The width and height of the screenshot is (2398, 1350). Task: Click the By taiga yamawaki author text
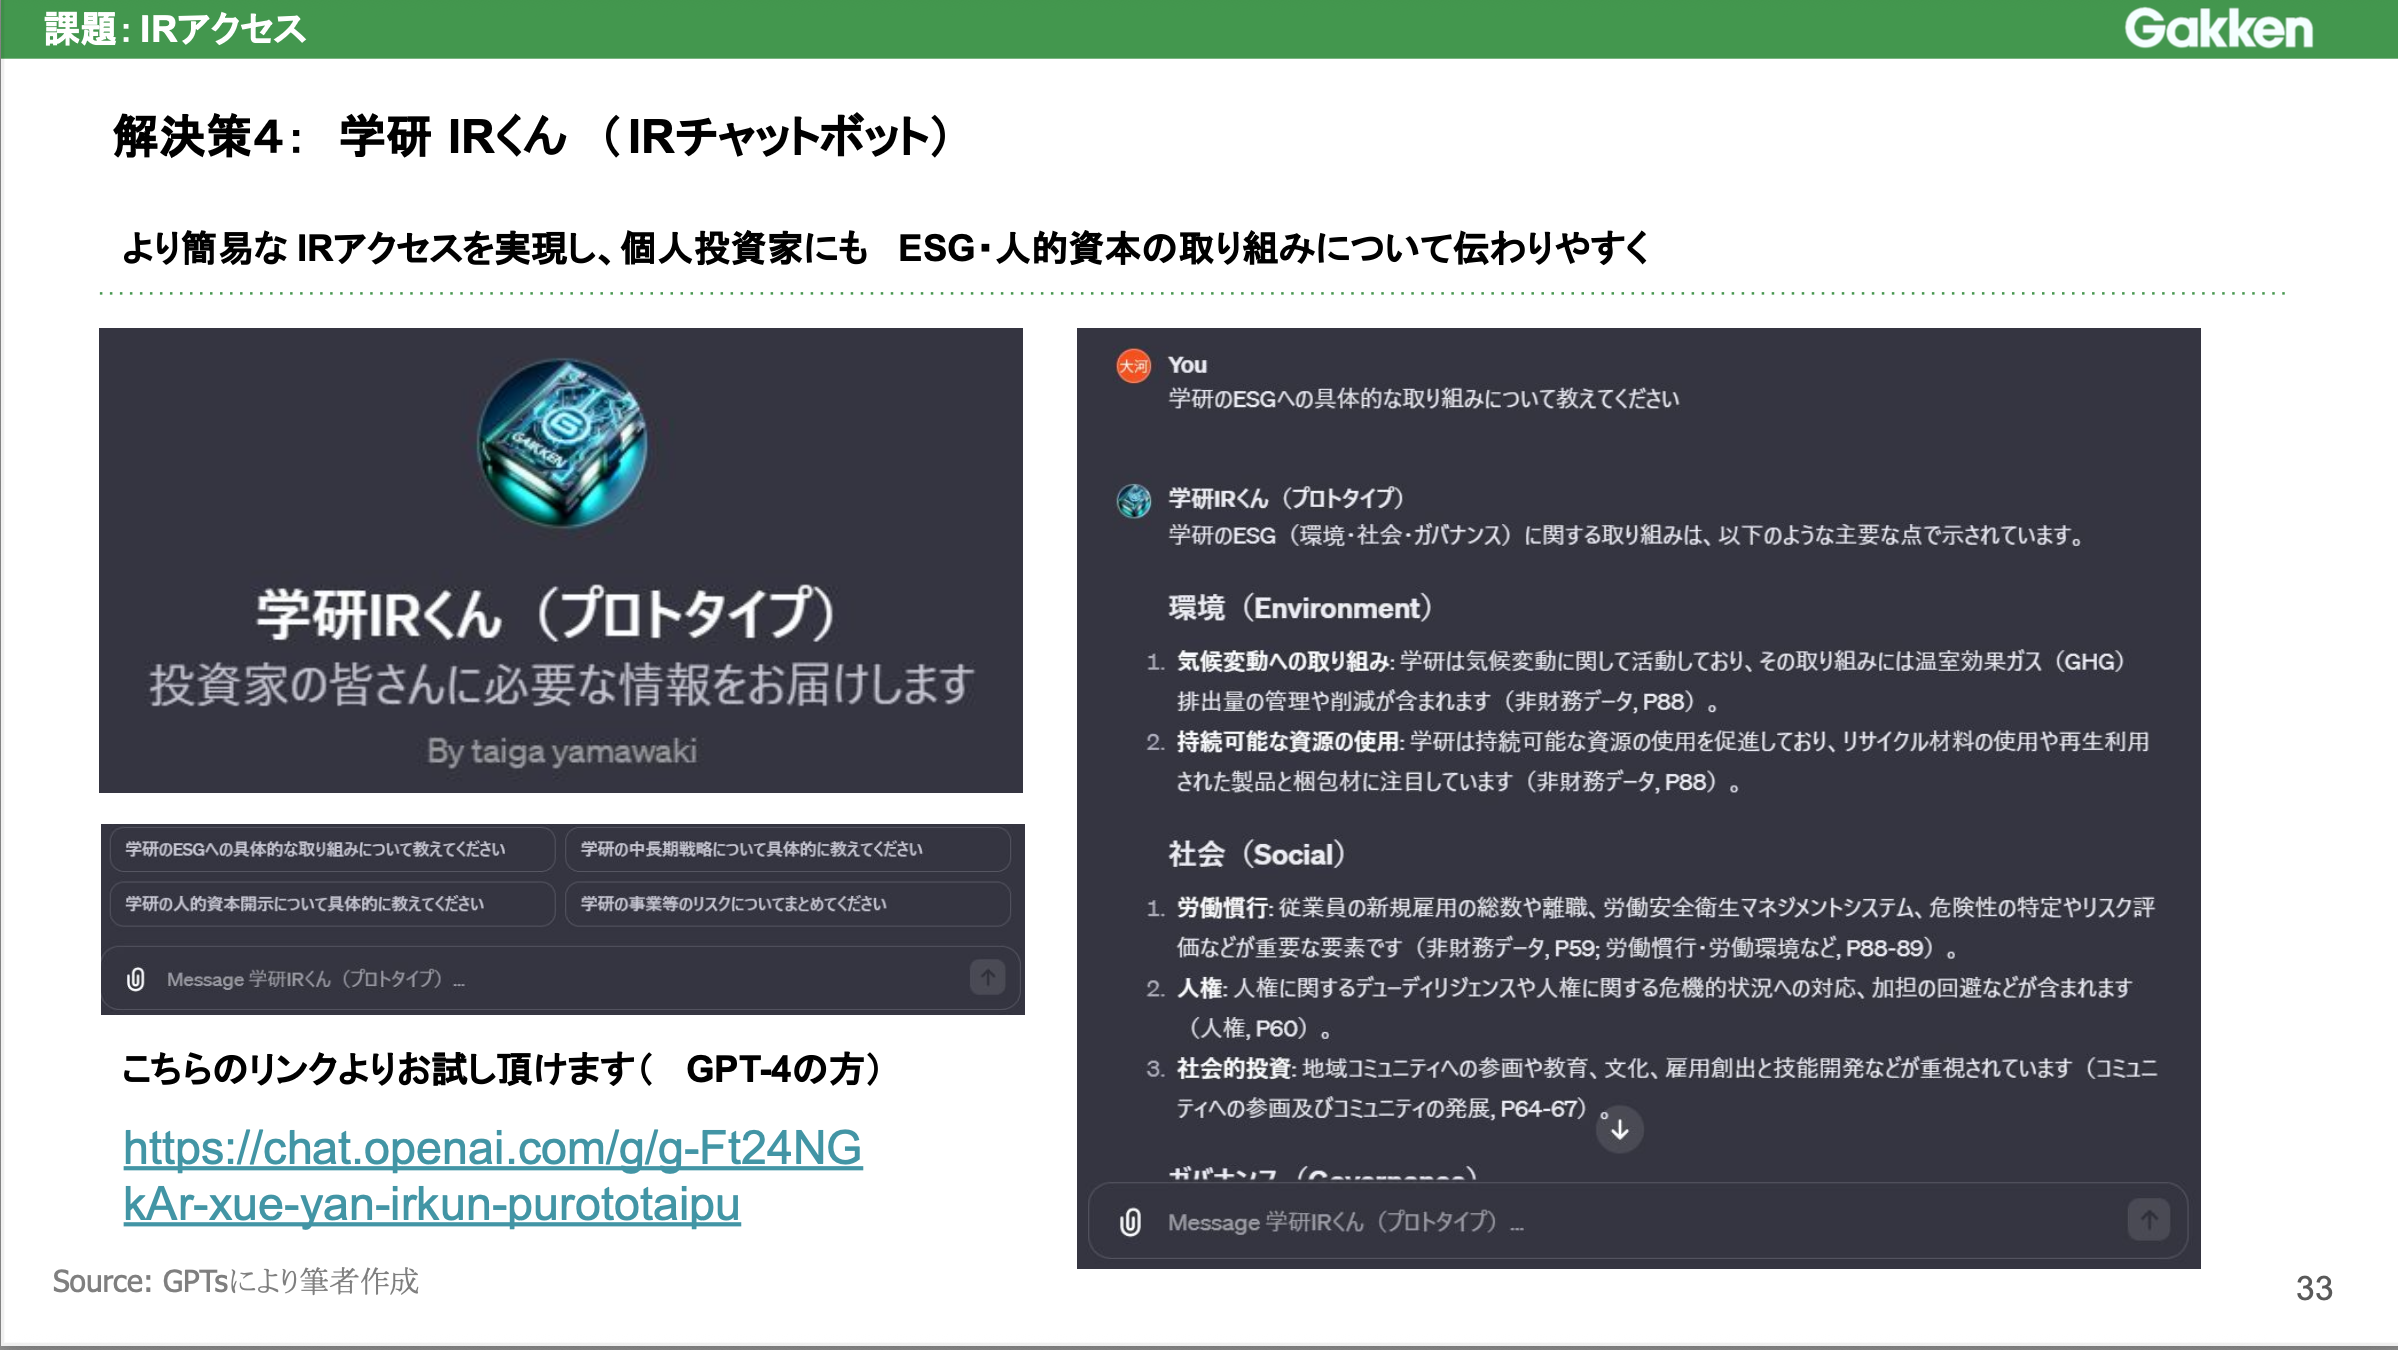pyautogui.click(x=561, y=751)
